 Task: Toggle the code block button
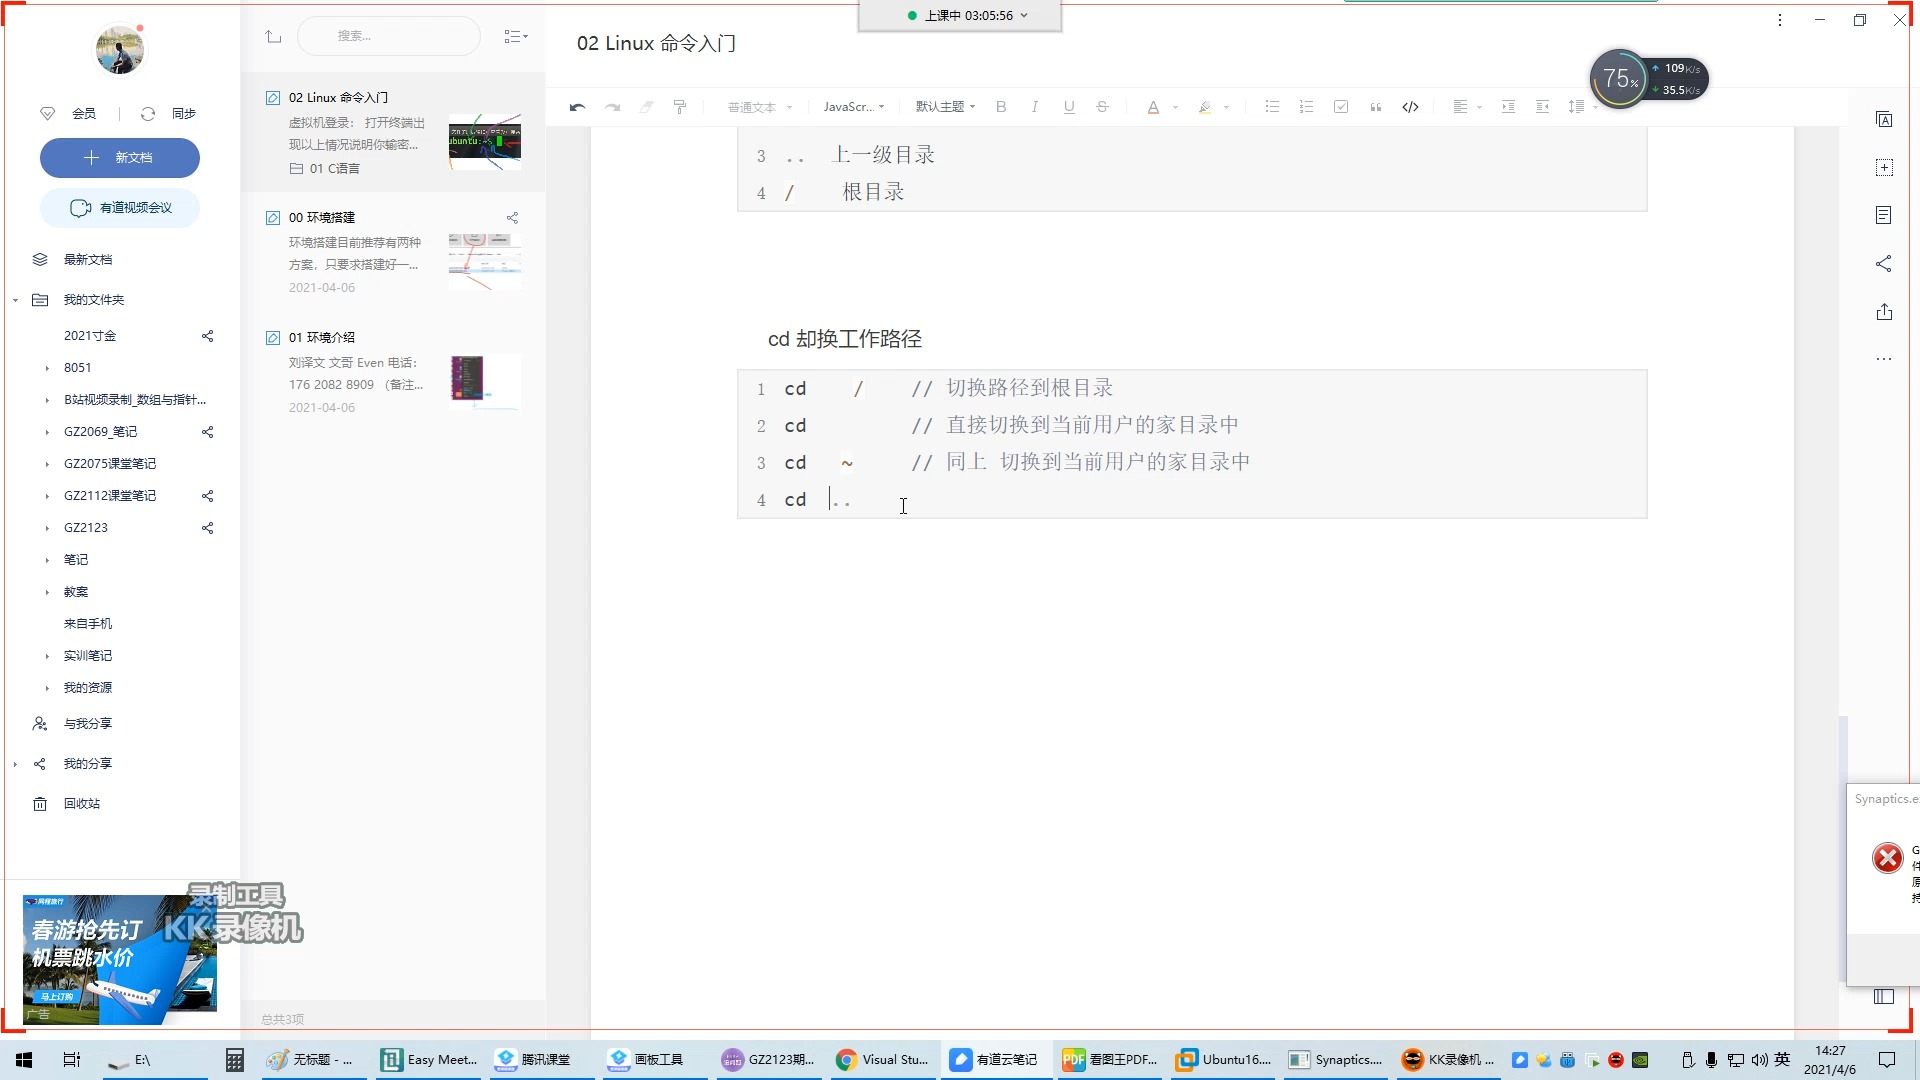tap(1410, 107)
